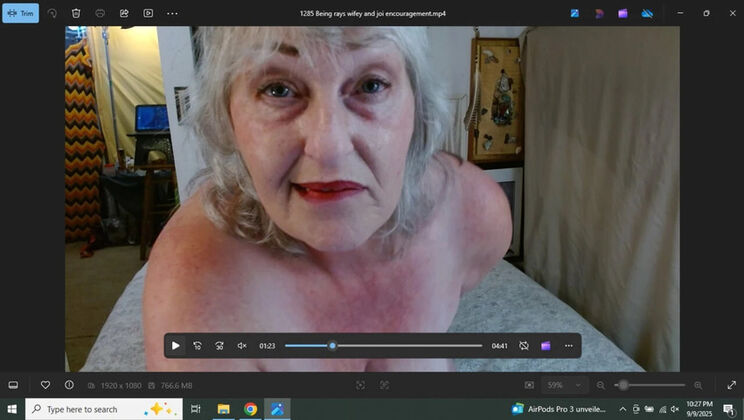
Task: Open File Explorer from taskbar
Action: point(223,409)
